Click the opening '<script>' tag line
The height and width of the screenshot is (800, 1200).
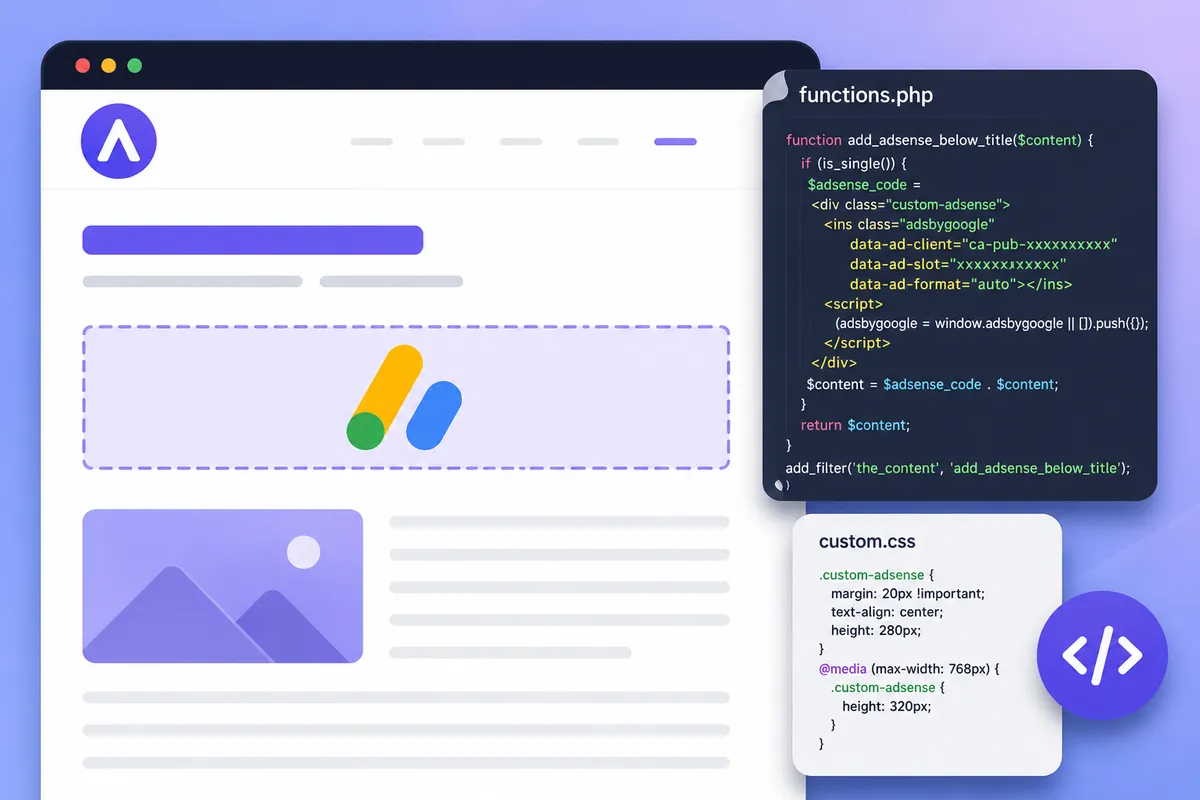(x=853, y=304)
